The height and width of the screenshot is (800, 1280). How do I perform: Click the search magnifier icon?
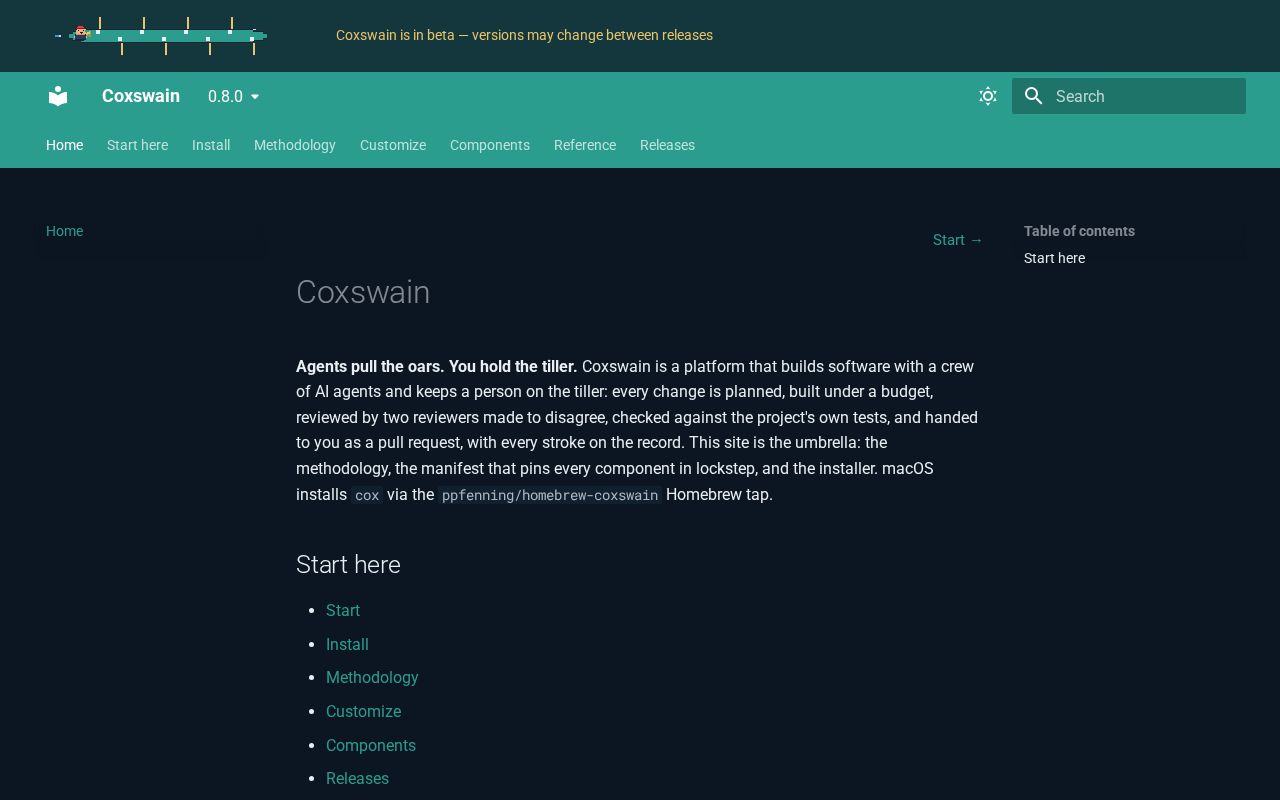(1034, 96)
